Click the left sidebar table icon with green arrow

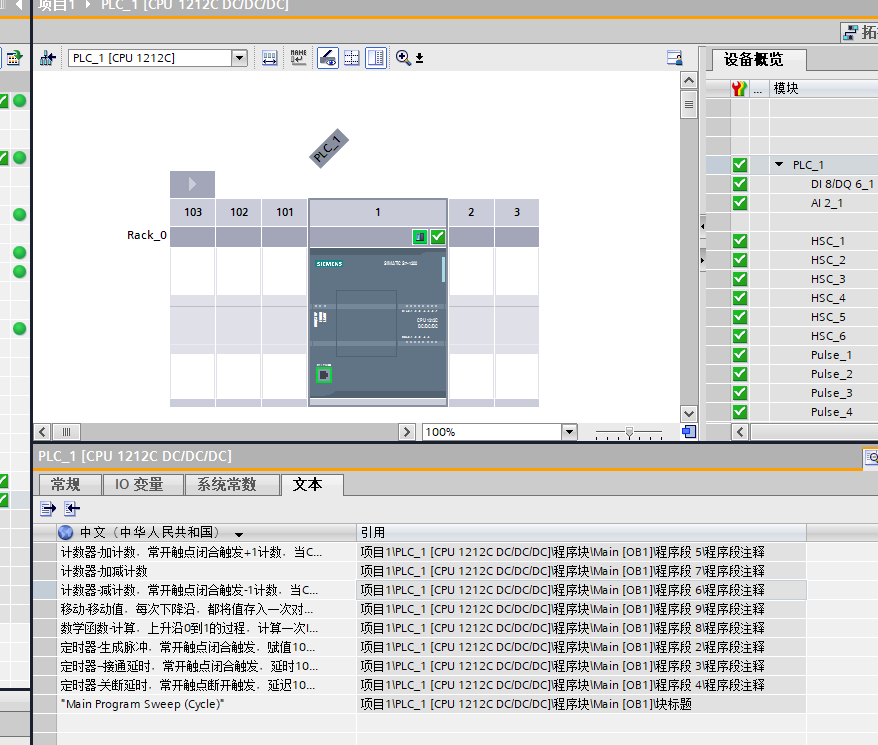pyautogui.click(x=14, y=58)
